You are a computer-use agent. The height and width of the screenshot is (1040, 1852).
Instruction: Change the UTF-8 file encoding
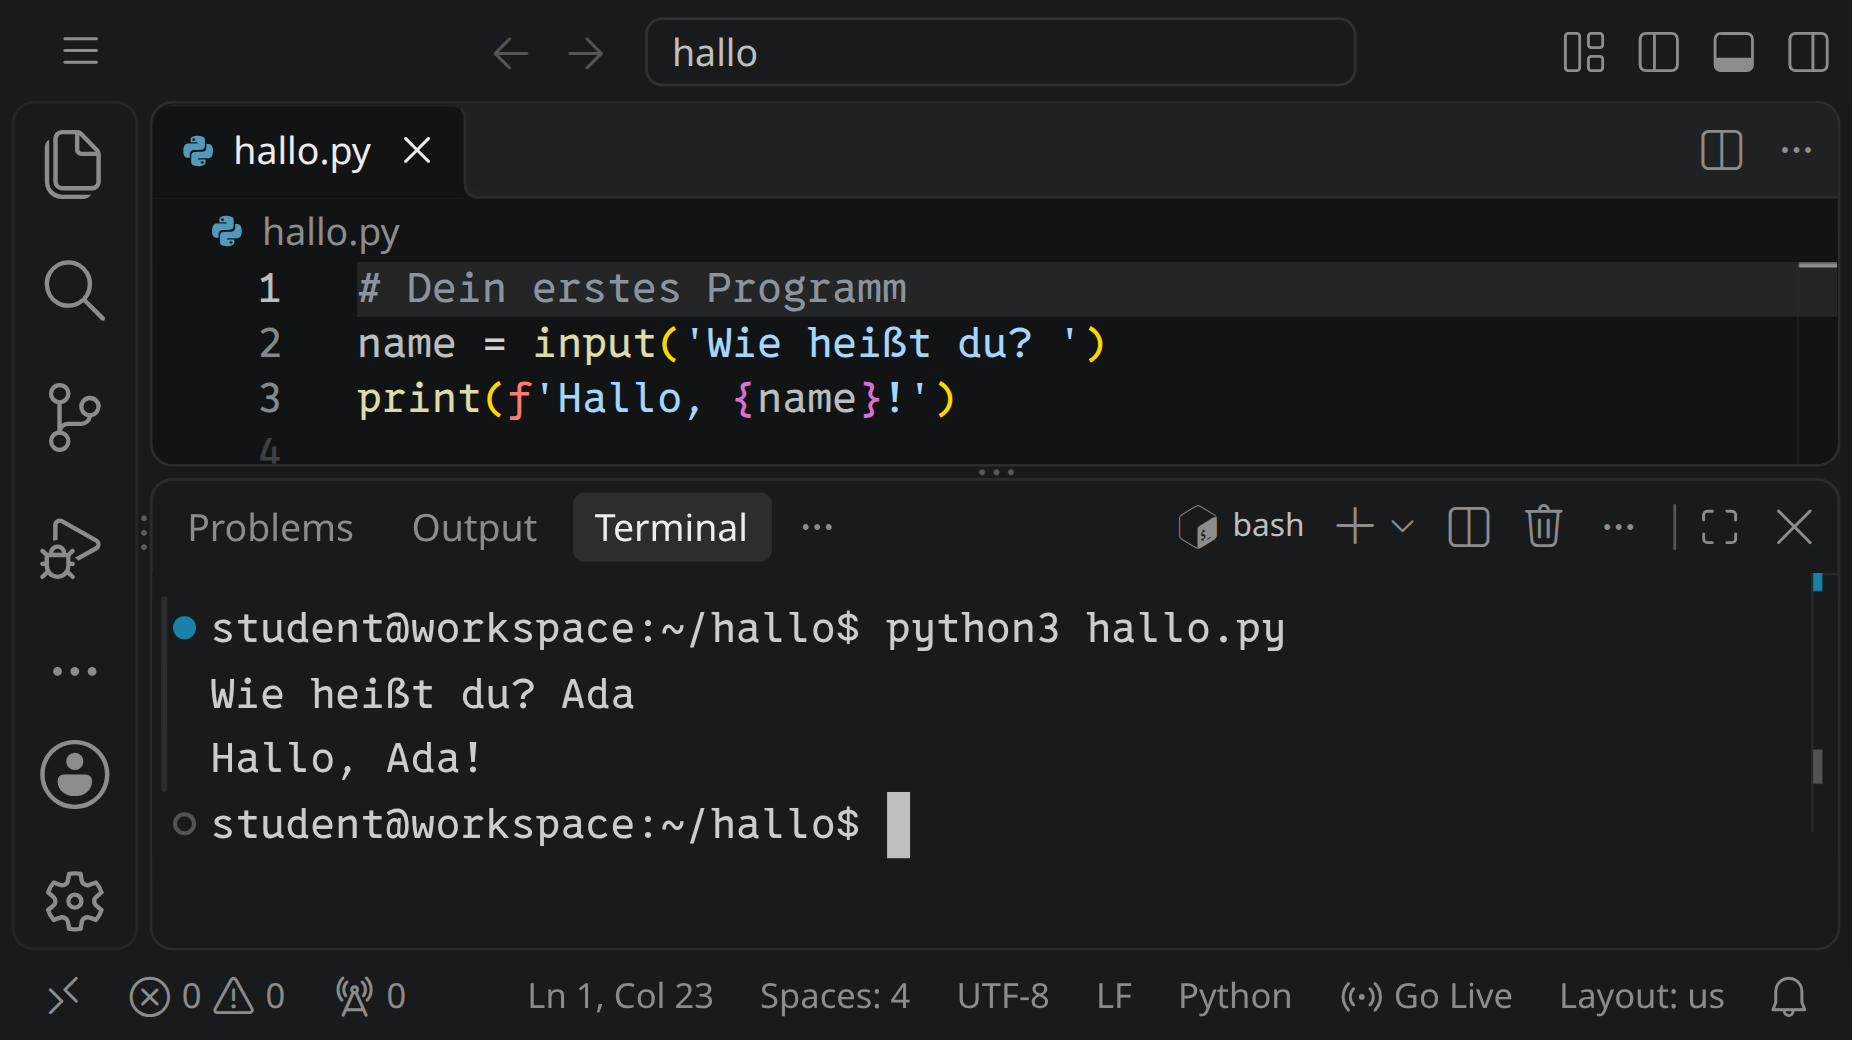(1003, 996)
